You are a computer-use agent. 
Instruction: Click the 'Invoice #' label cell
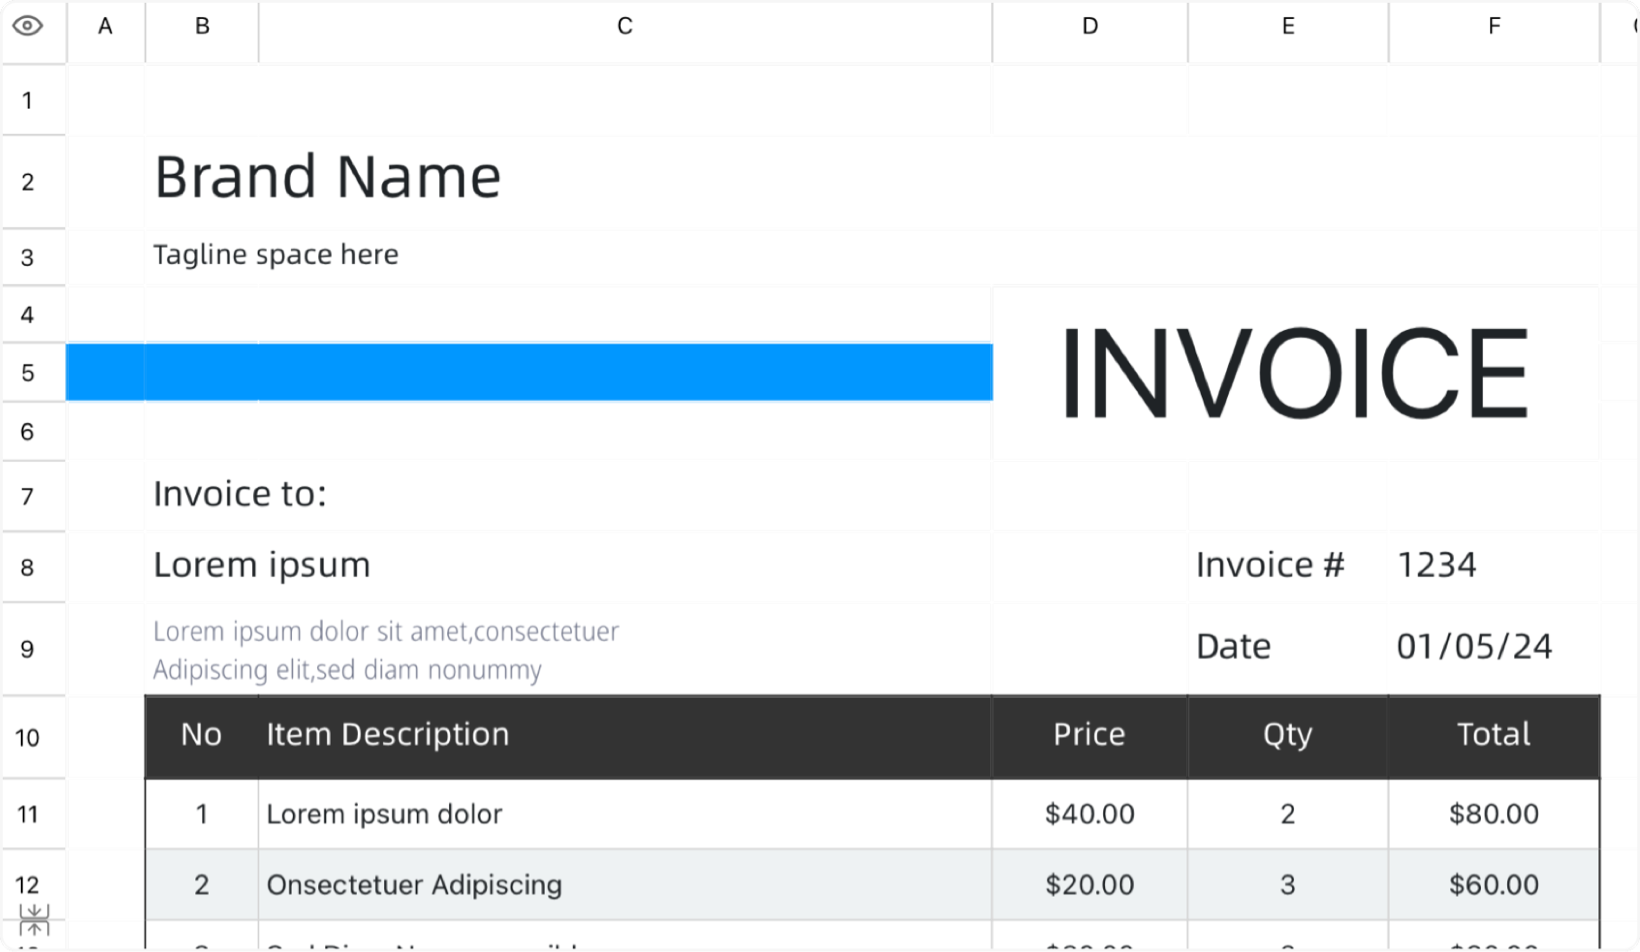(1270, 565)
